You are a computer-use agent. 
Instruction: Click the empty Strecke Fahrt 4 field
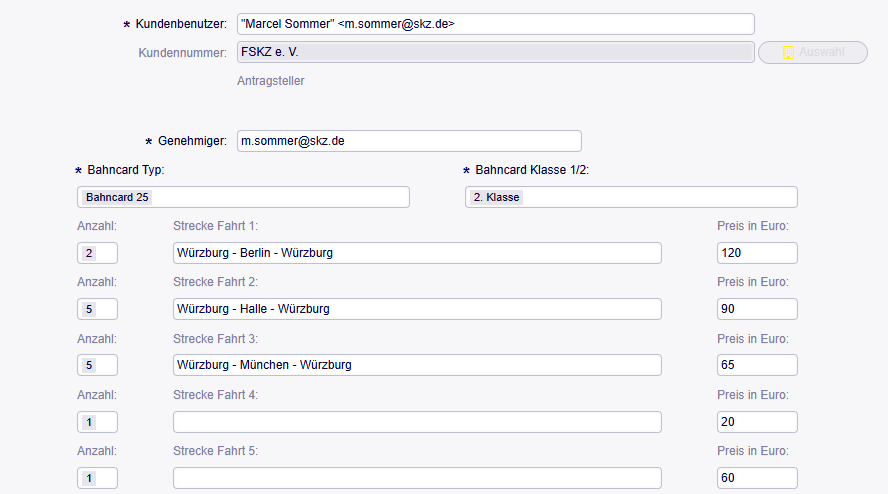[417, 422]
